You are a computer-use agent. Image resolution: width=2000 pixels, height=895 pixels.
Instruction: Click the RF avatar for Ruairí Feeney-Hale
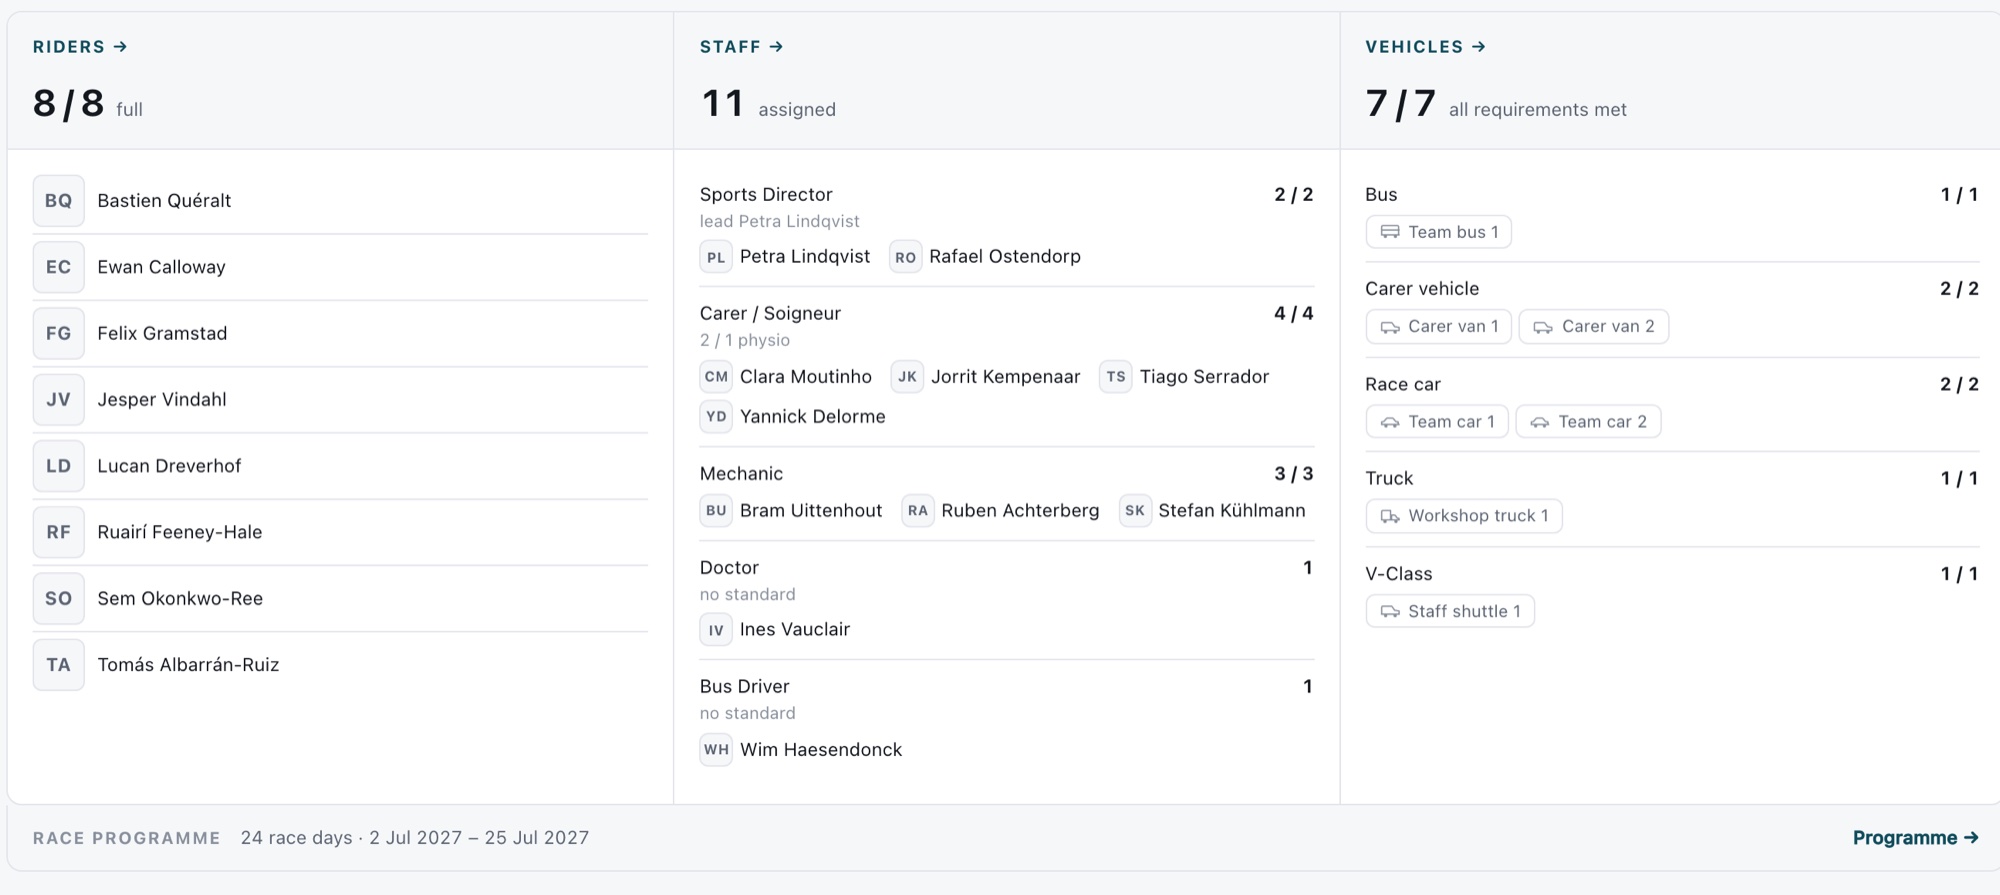pos(58,532)
